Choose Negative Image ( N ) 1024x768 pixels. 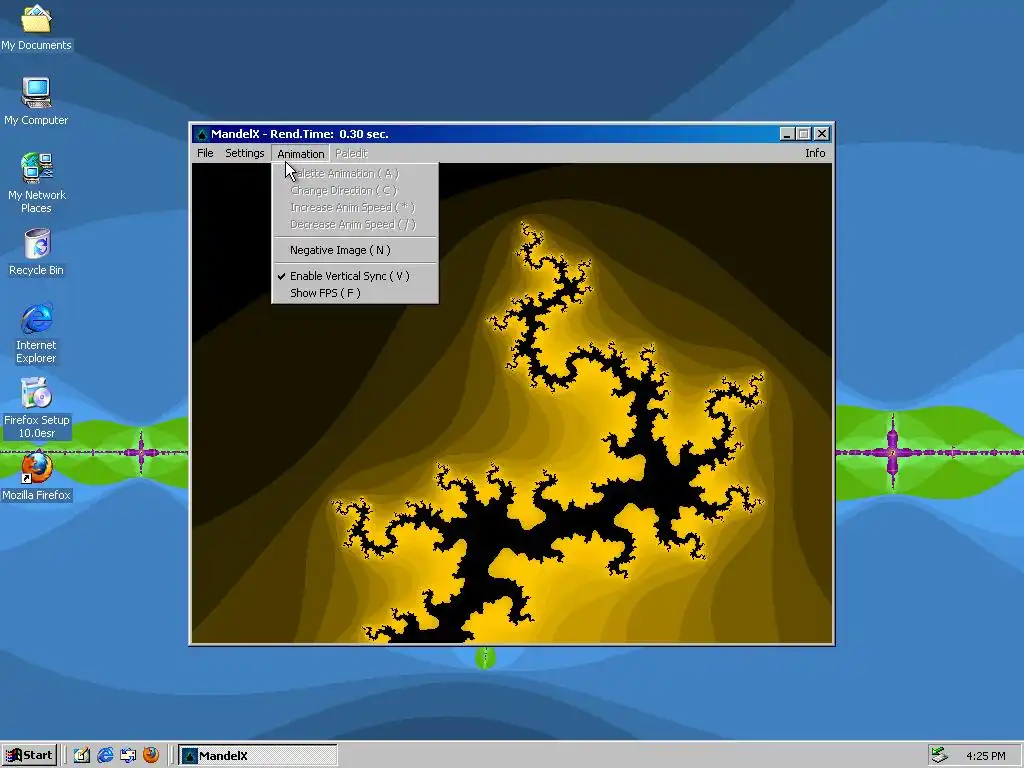point(355,250)
